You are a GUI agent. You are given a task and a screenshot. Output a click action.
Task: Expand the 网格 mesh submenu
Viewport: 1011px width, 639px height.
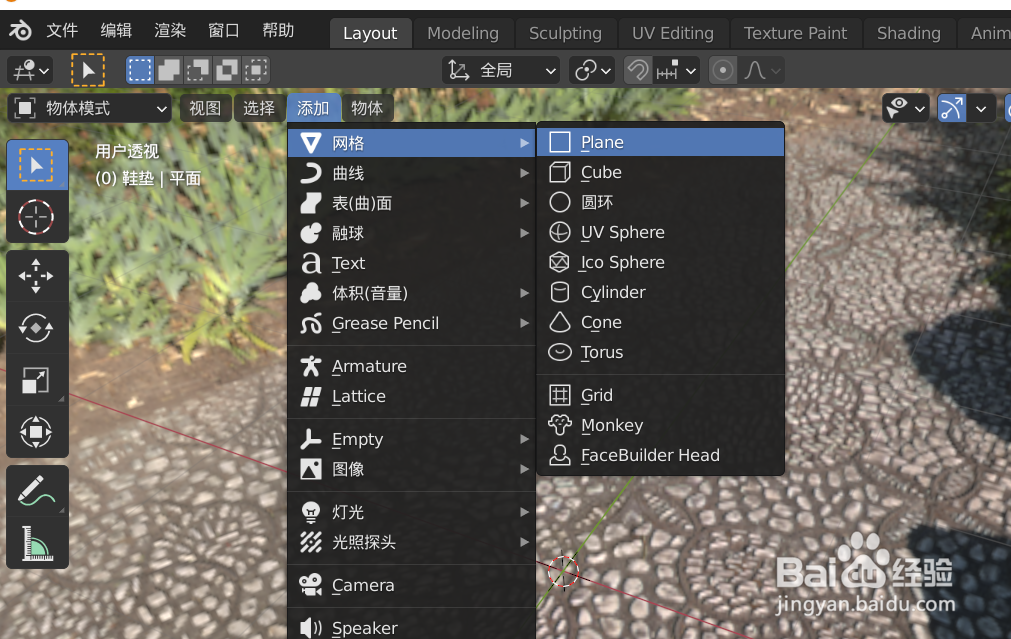[412, 143]
